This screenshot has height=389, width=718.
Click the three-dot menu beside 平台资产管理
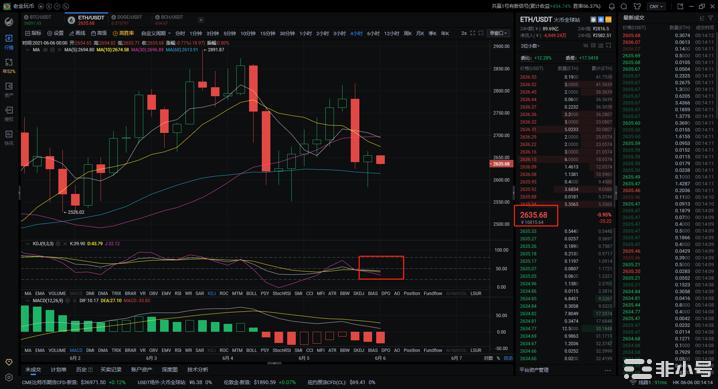pyautogui.click(x=608, y=370)
